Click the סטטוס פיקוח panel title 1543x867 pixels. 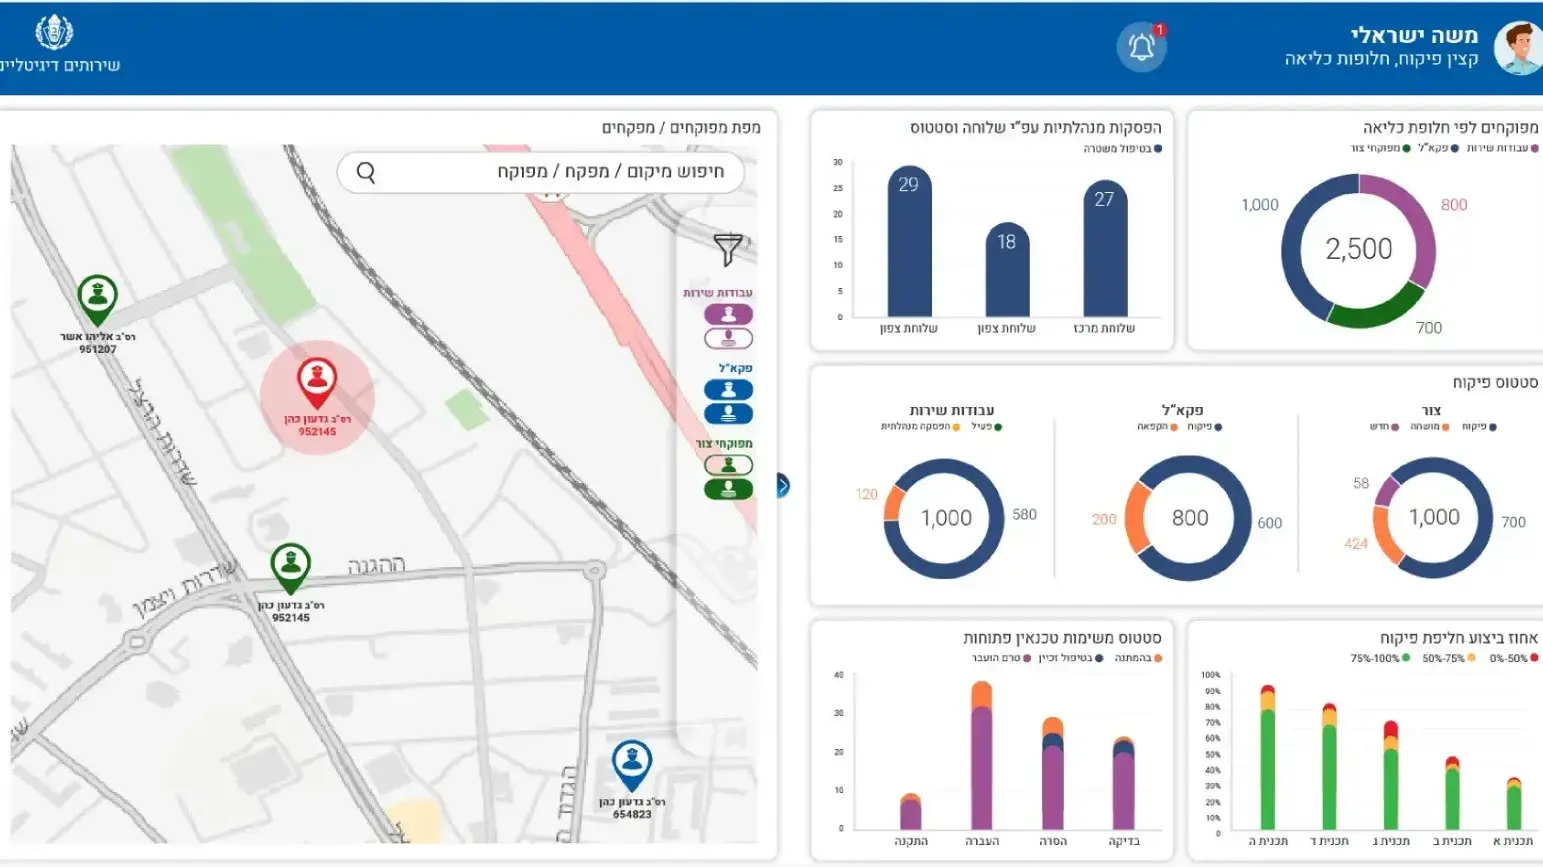point(1495,382)
